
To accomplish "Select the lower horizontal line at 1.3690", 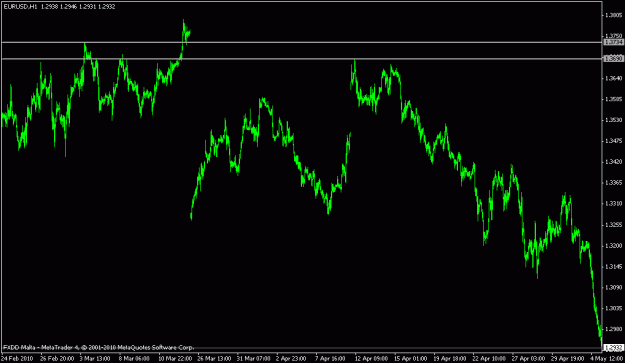I will pos(302,59).
